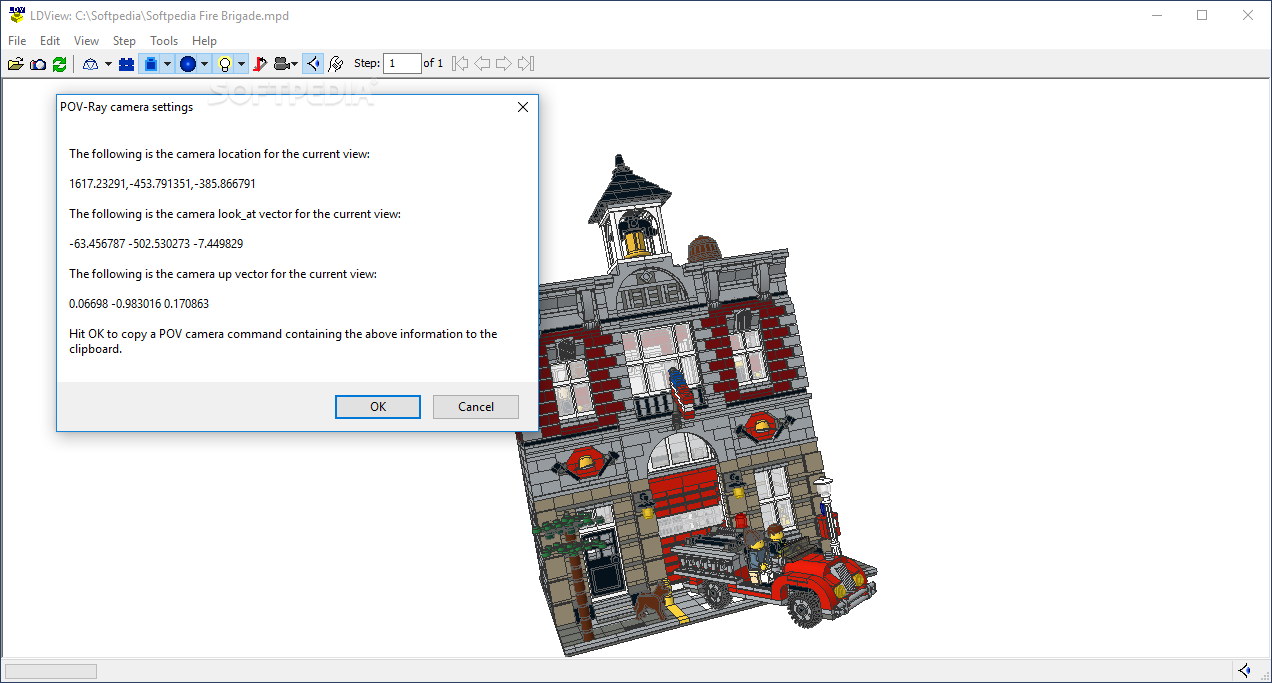Open the Edit menu

pos(50,41)
